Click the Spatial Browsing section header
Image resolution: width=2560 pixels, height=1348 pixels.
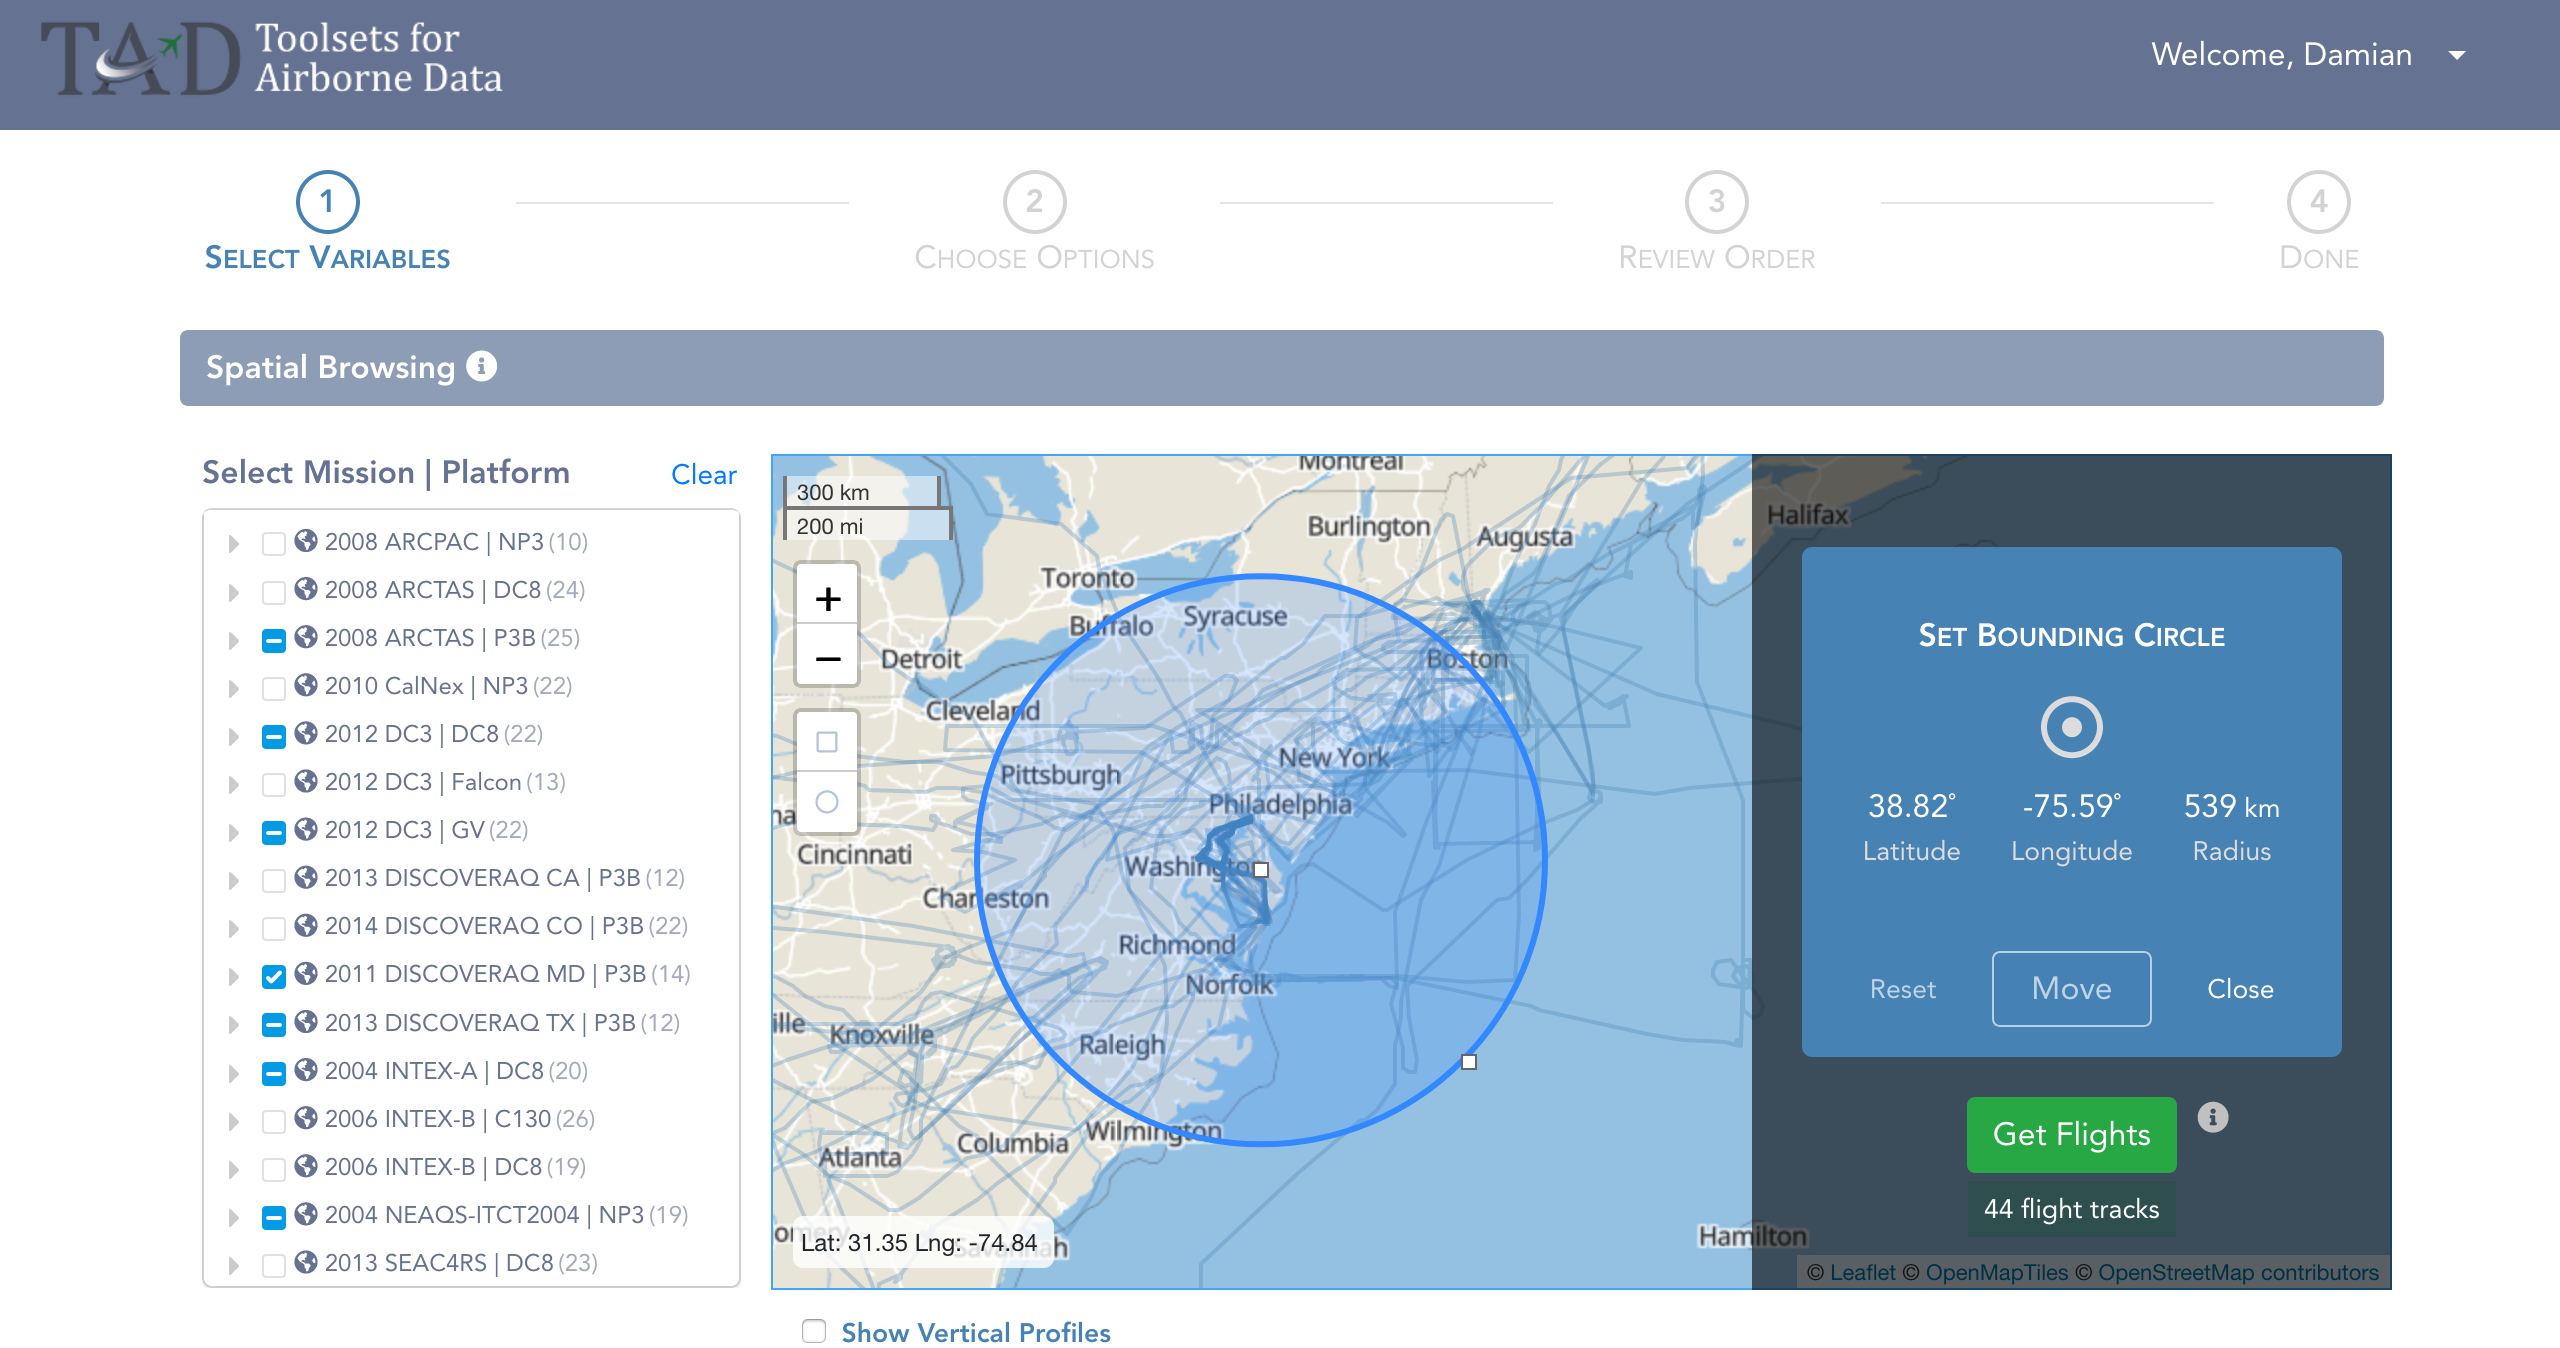[1281, 367]
